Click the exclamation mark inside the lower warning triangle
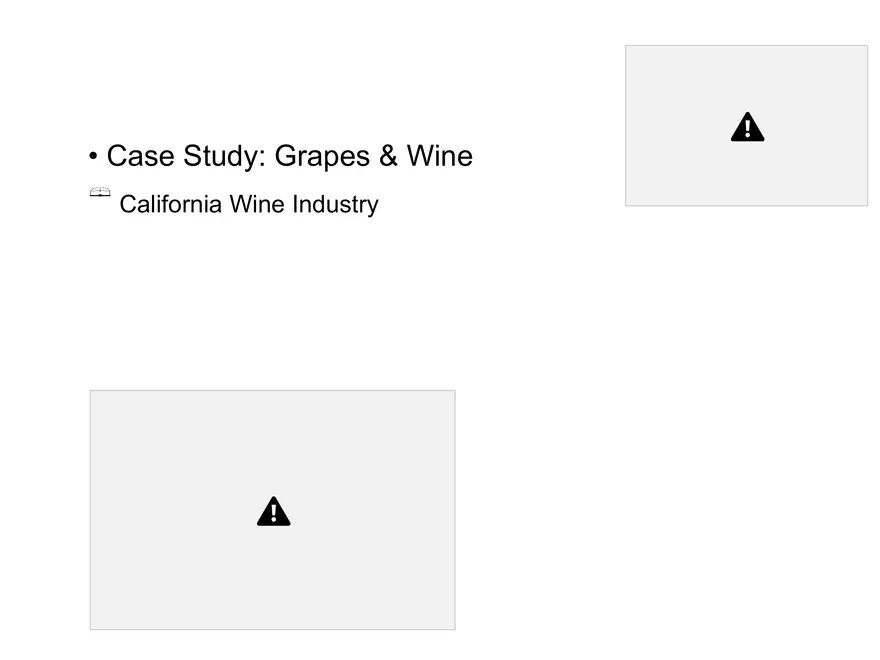Image resolution: width=880 pixels, height=660 pixels. point(274,514)
